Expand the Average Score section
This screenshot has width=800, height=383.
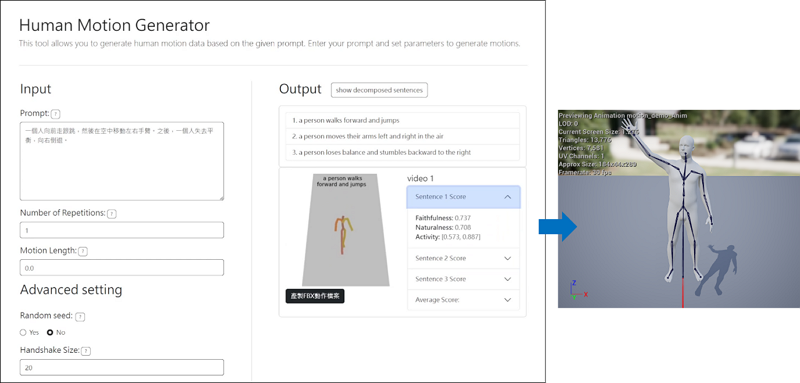[463, 300]
